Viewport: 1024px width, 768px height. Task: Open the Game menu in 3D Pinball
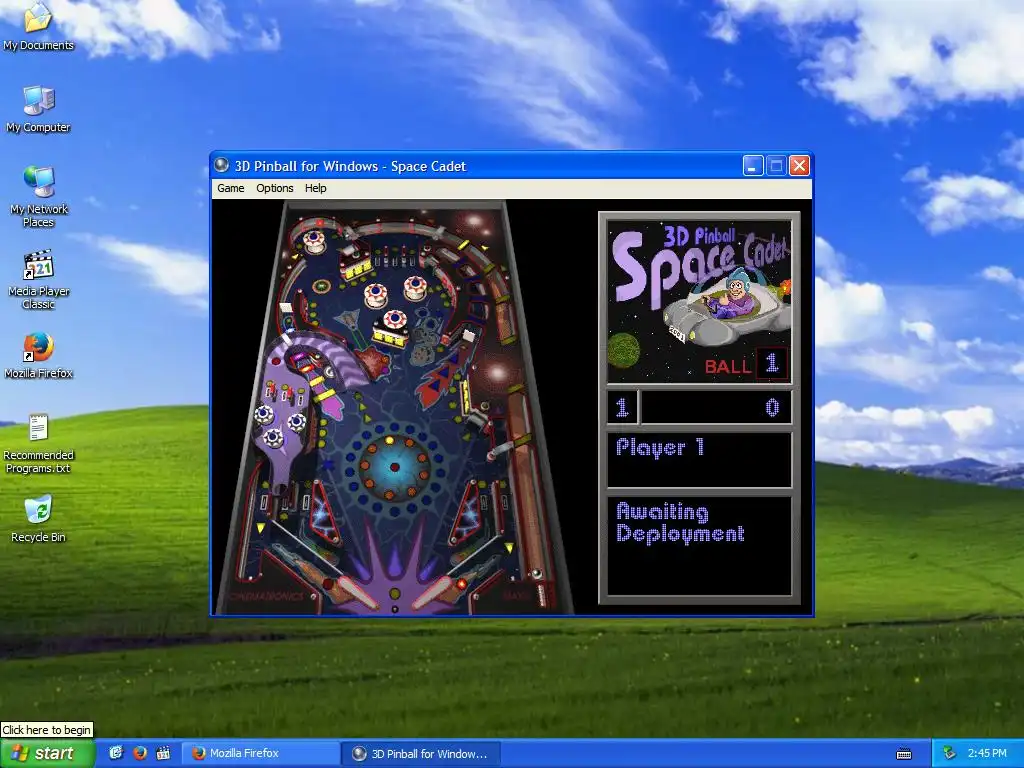(231, 188)
